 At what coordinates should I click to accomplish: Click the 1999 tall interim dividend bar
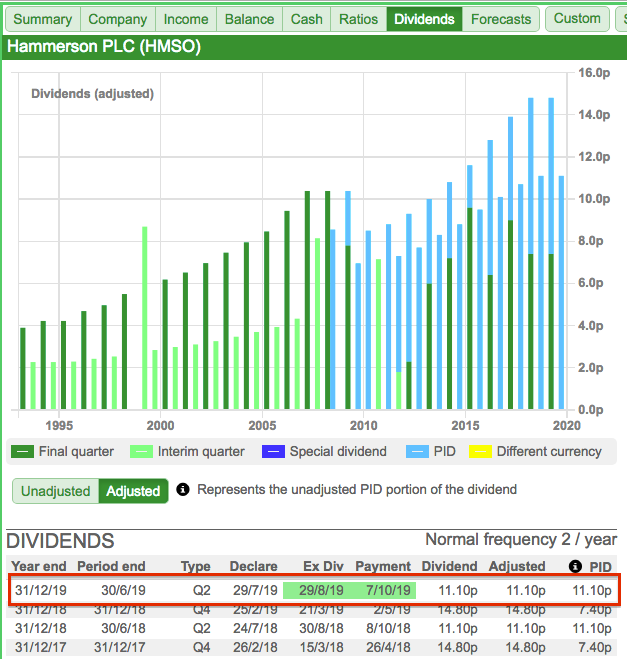(x=145, y=318)
